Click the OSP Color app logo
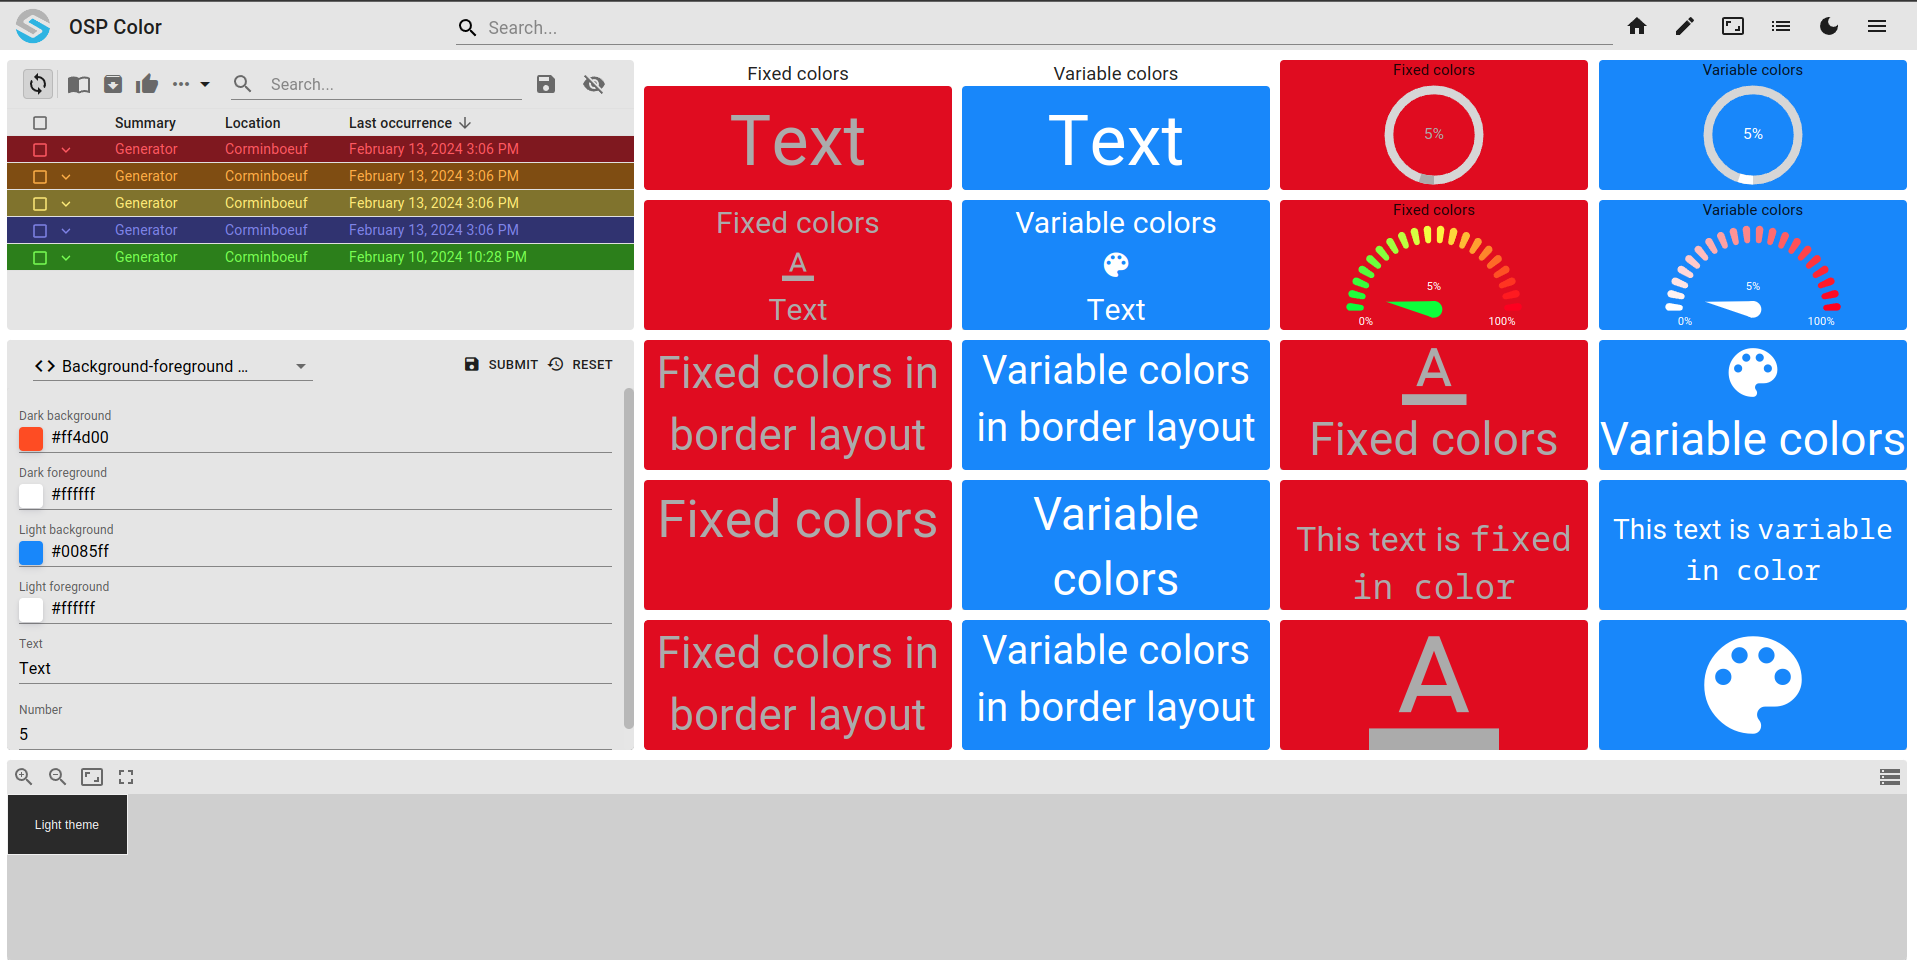 click(33, 26)
